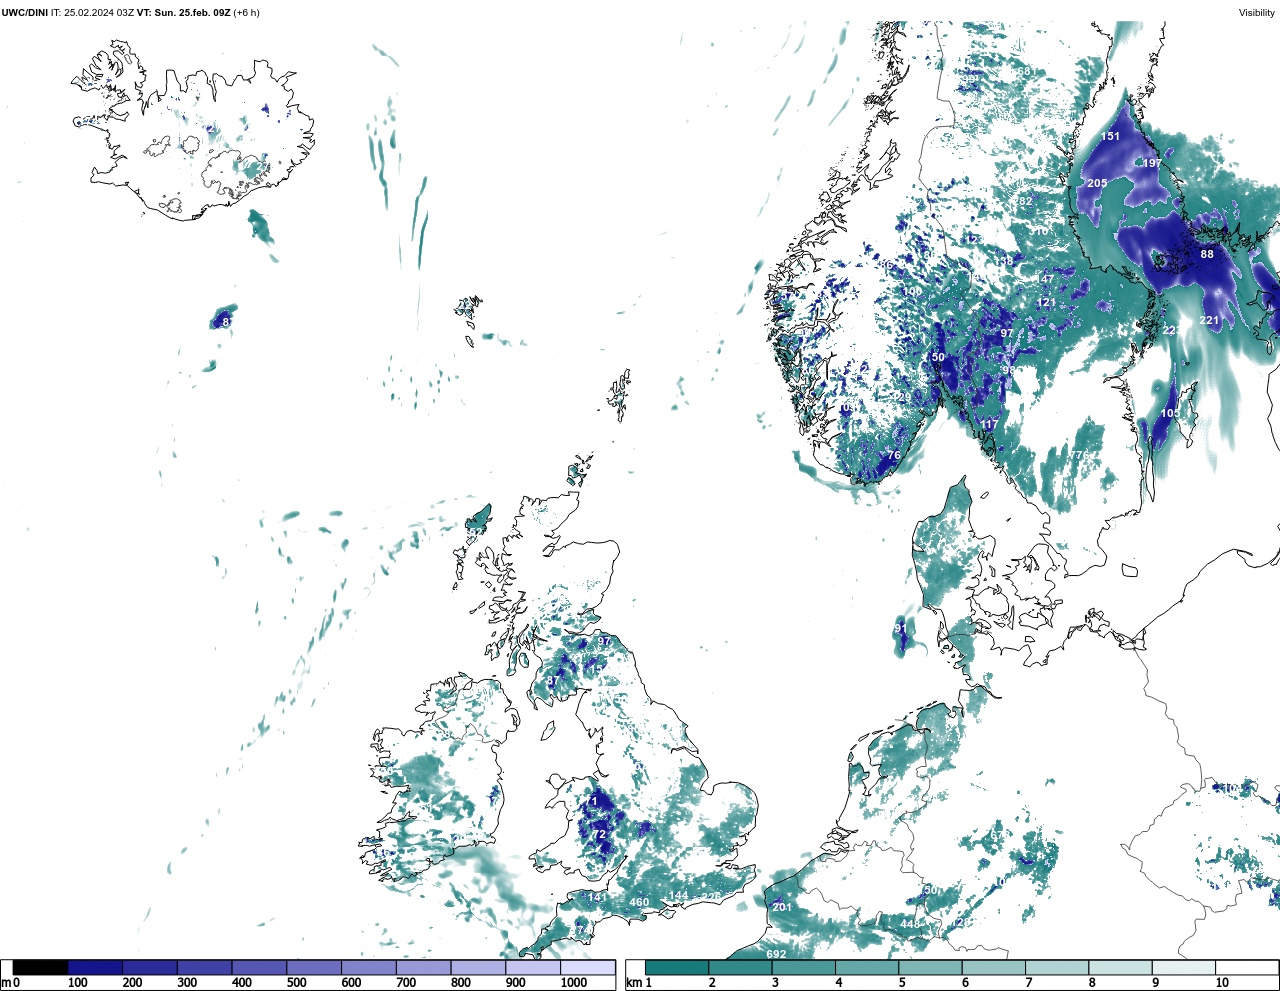Click the '144' value over southern England
Viewport: 1280px width, 991px height.
pyautogui.click(x=679, y=895)
